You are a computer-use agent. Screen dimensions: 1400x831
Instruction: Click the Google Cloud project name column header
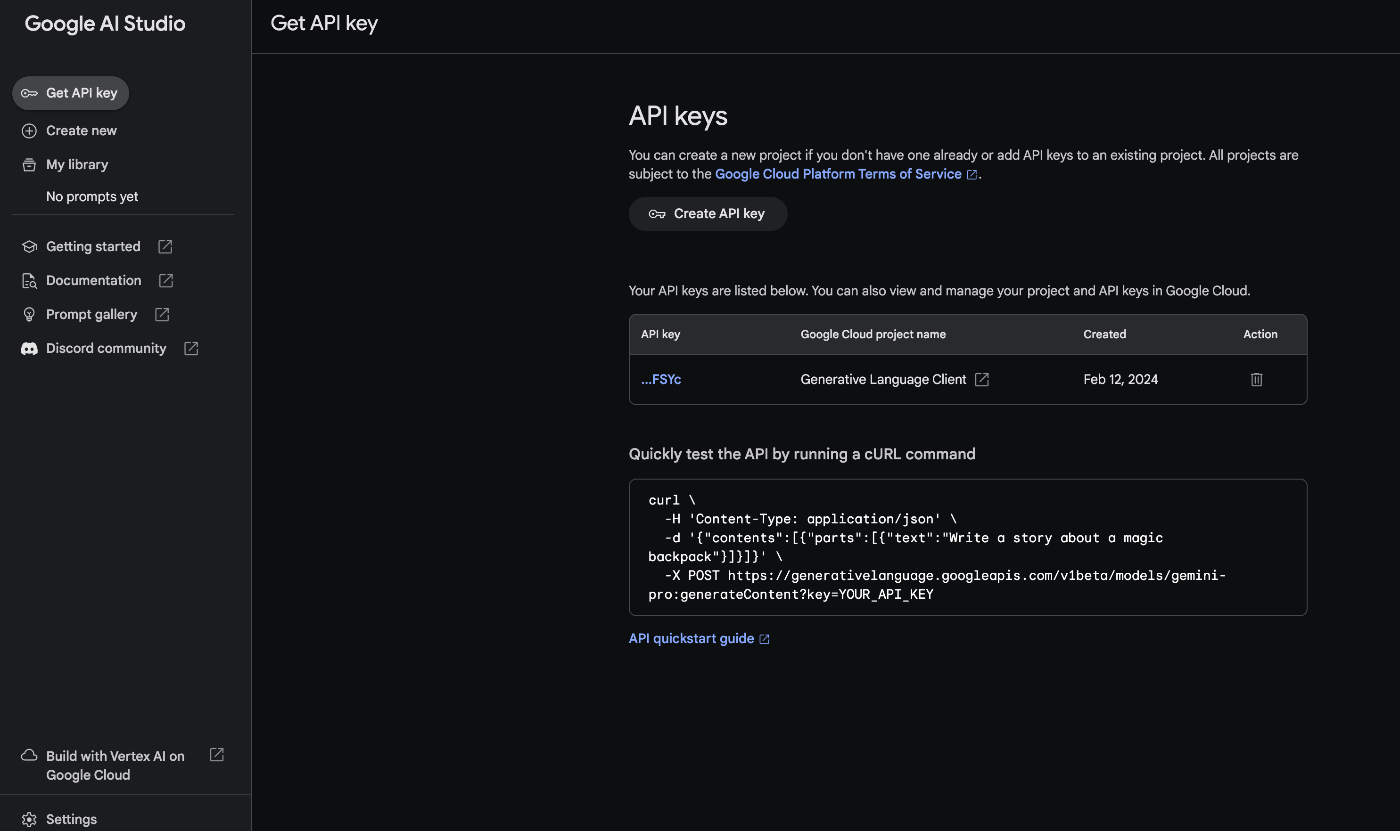tap(873, 335)
